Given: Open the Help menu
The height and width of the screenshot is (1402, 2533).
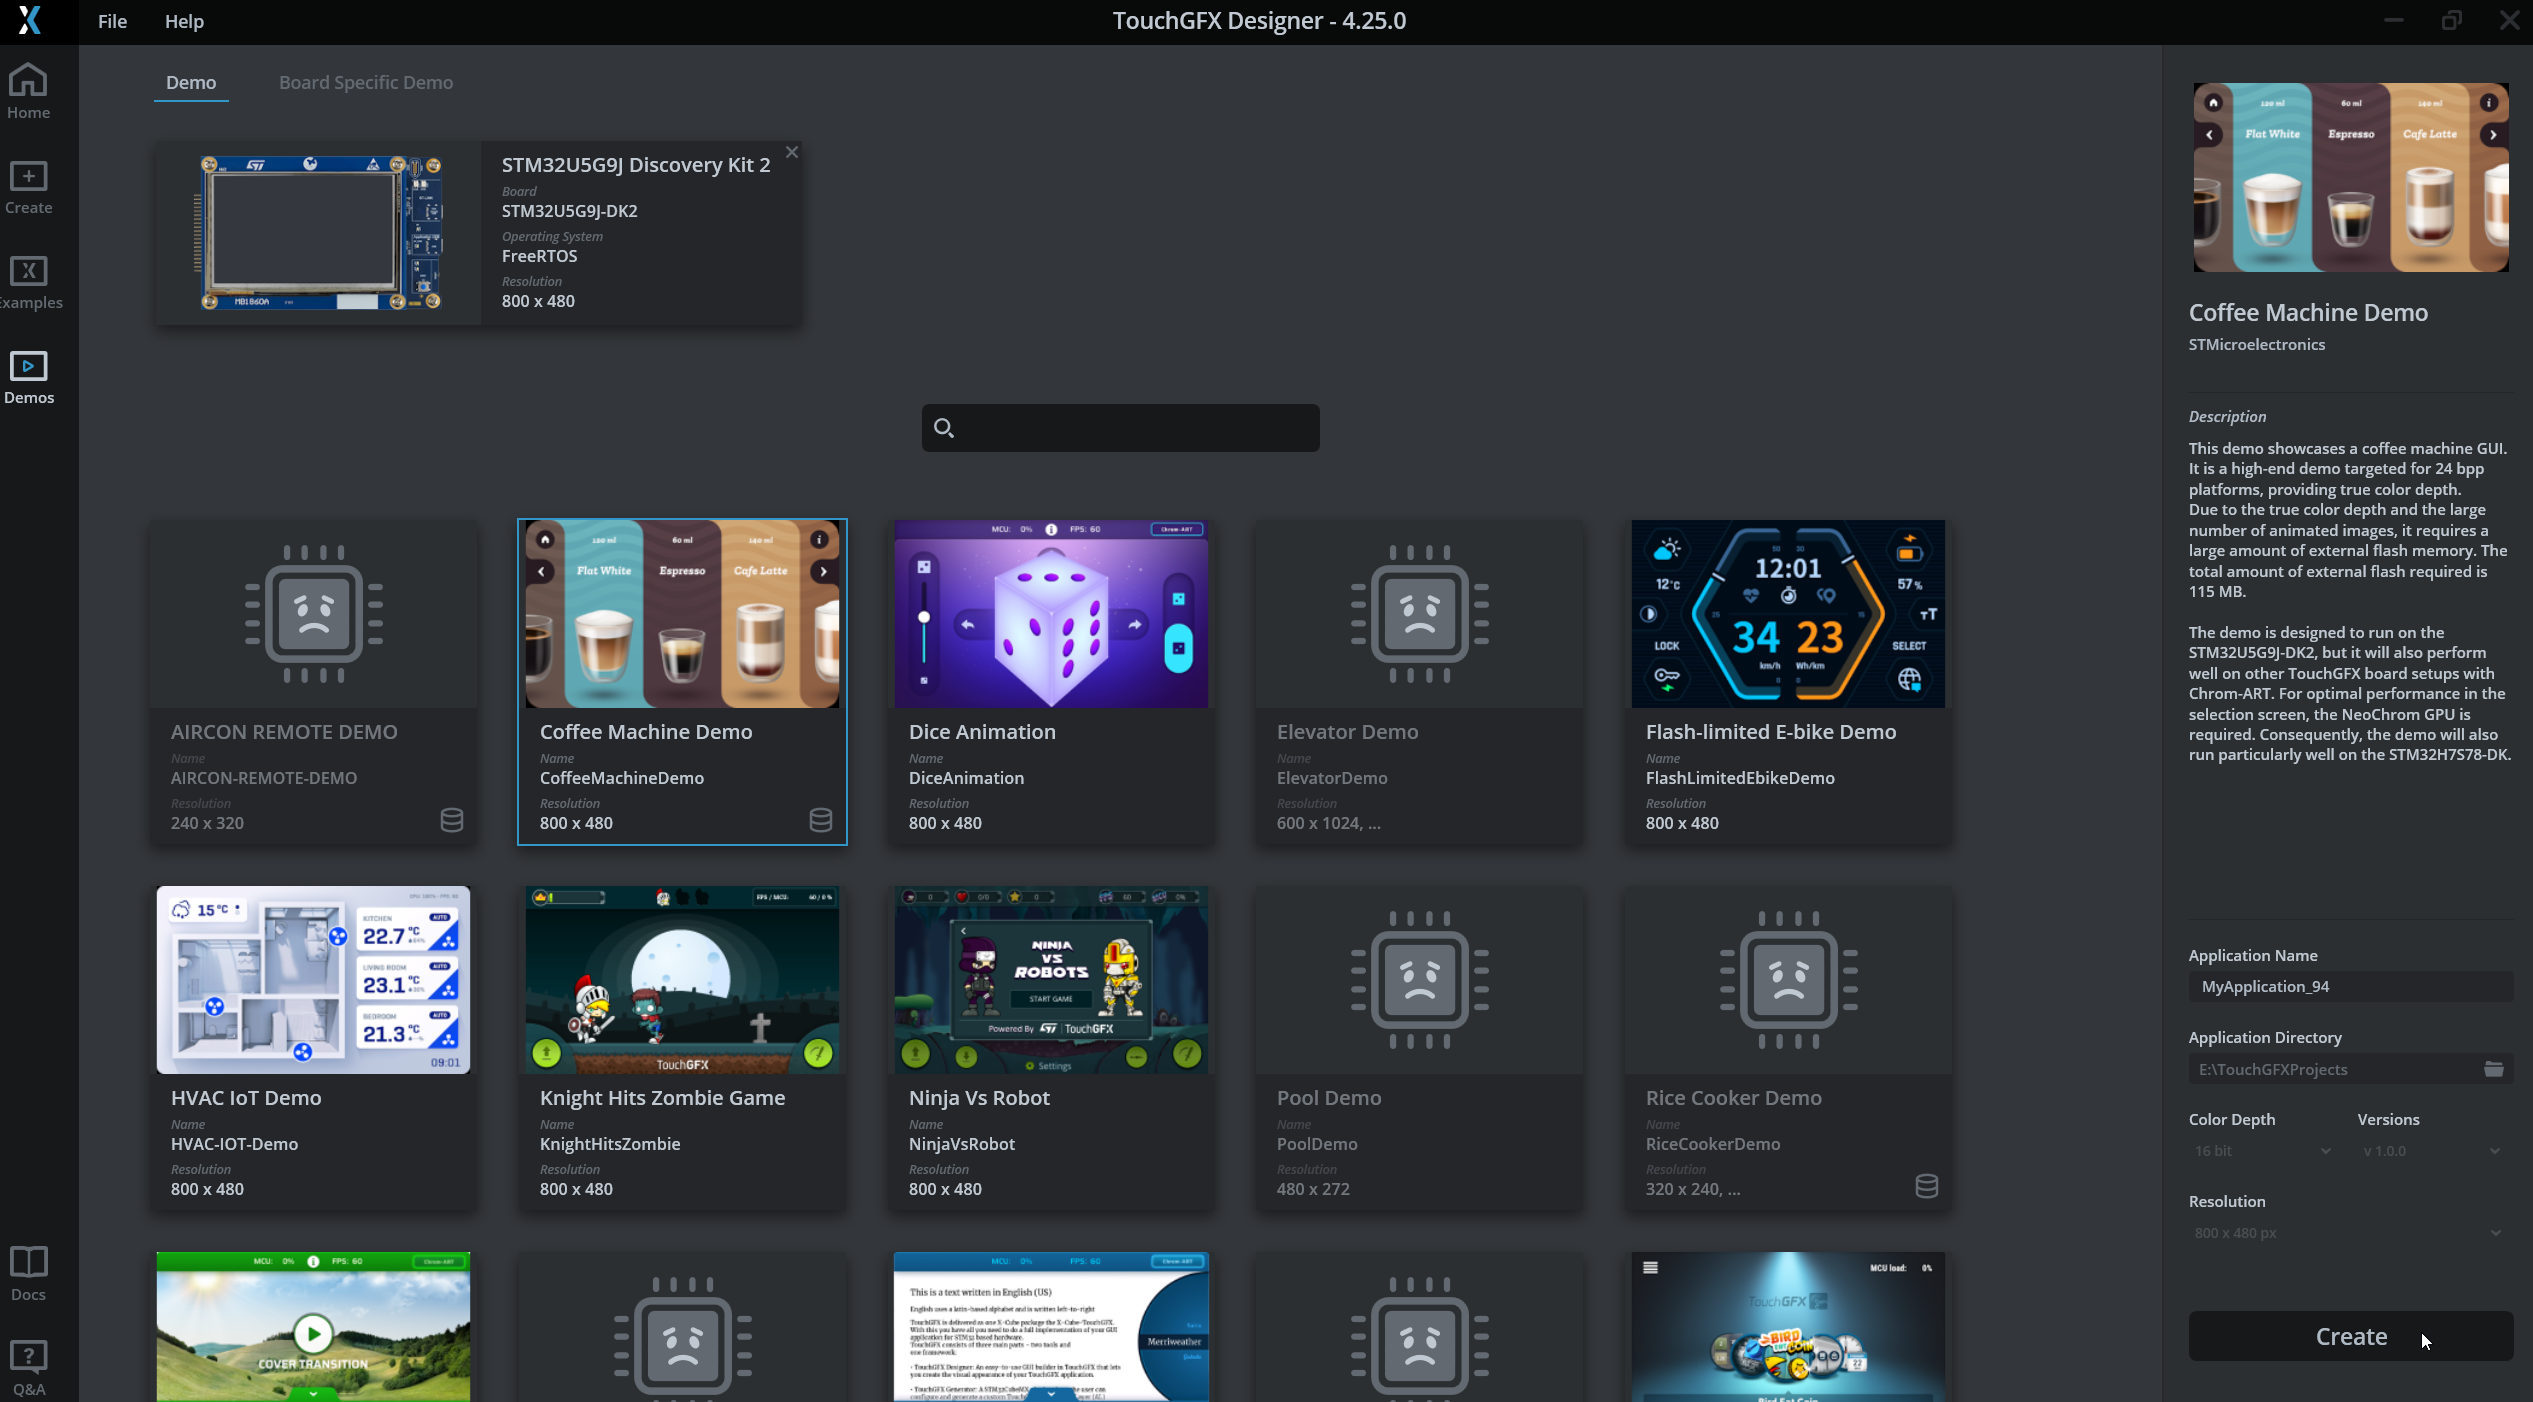Looking at the screenshot, I should pos(184,21).
